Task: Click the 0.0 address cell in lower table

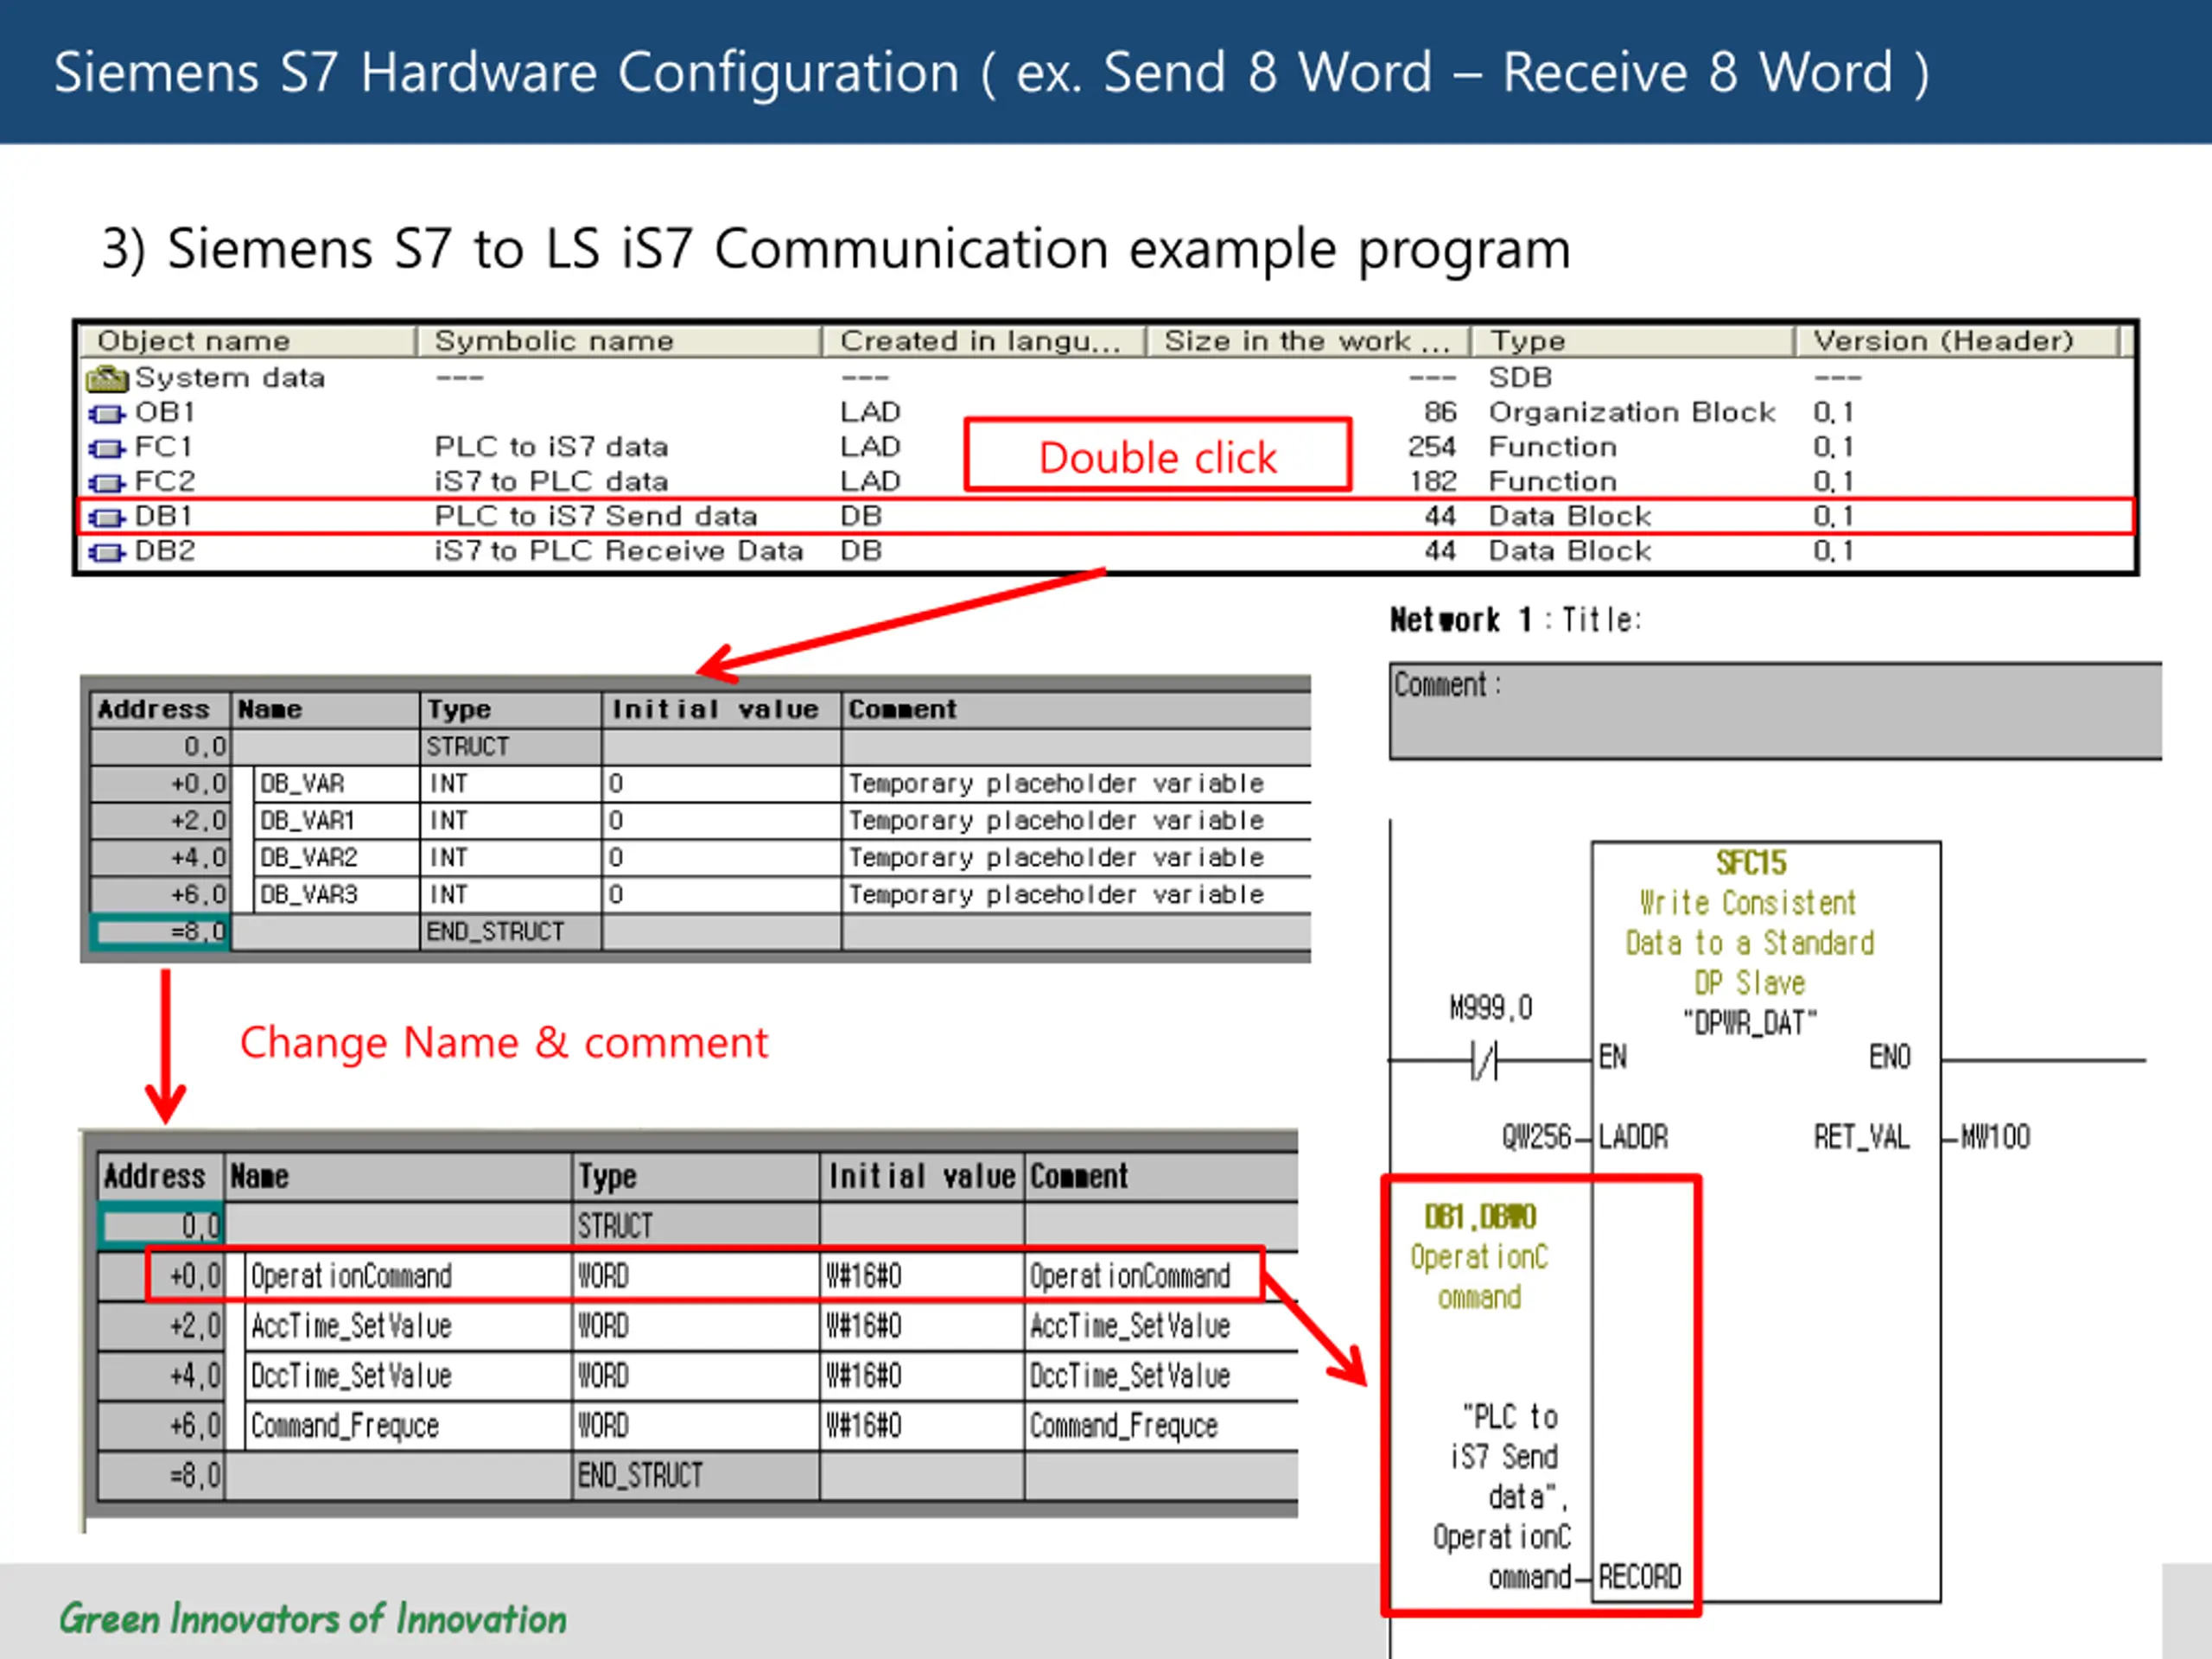Action: [x=161, y=1226]
